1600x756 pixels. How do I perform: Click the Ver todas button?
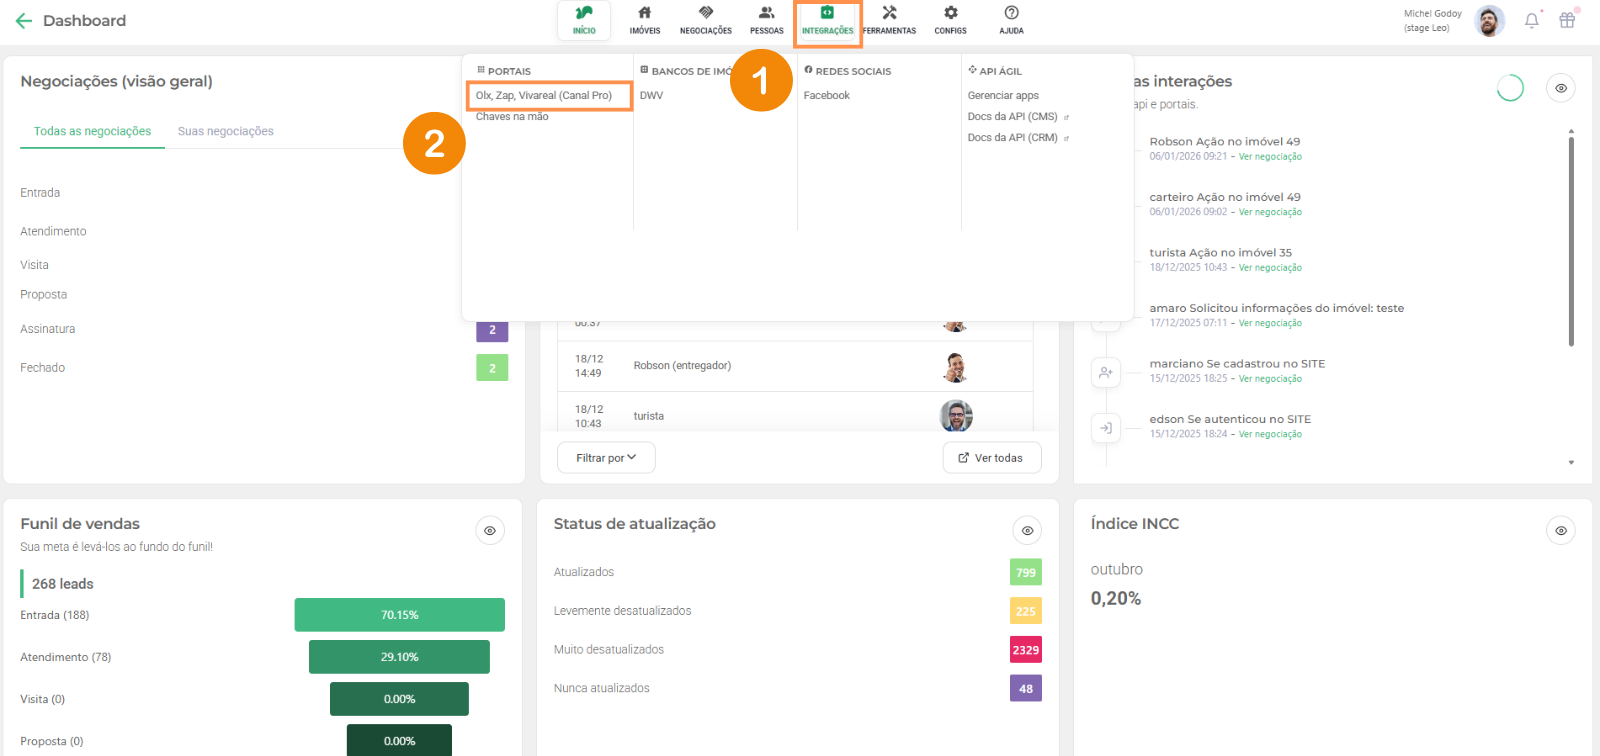(x=991, y=458)
